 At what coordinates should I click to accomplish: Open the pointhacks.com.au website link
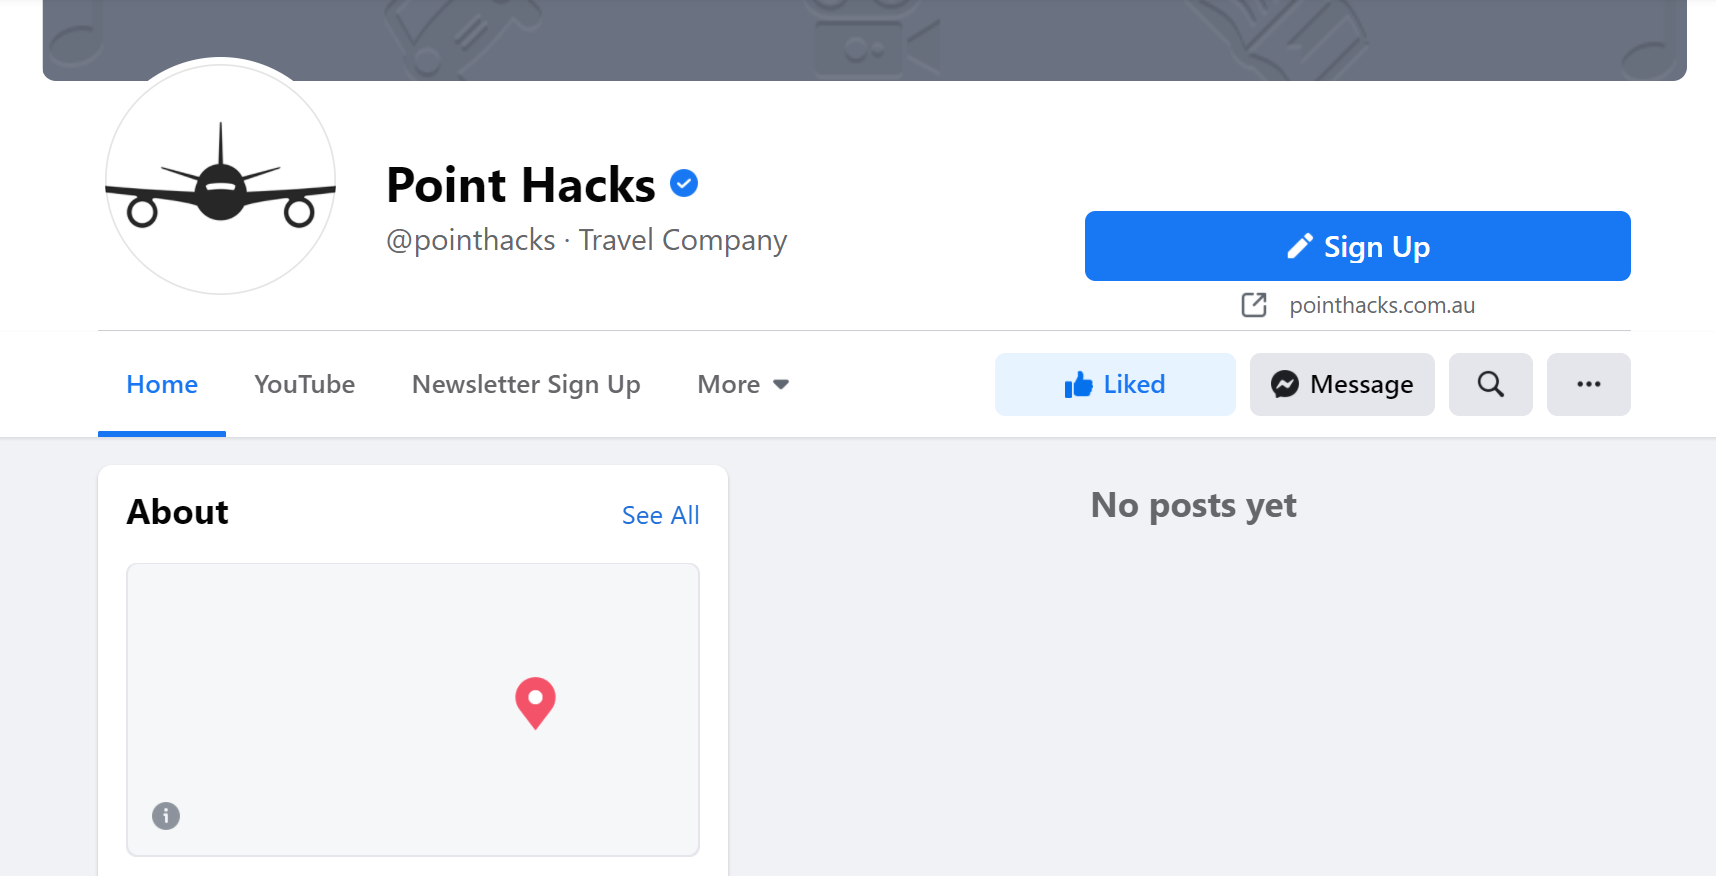(x=1382, y=305)
